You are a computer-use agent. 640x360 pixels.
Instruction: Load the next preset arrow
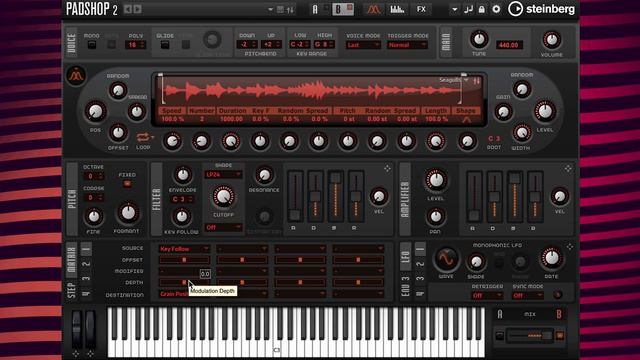(138, 9)
